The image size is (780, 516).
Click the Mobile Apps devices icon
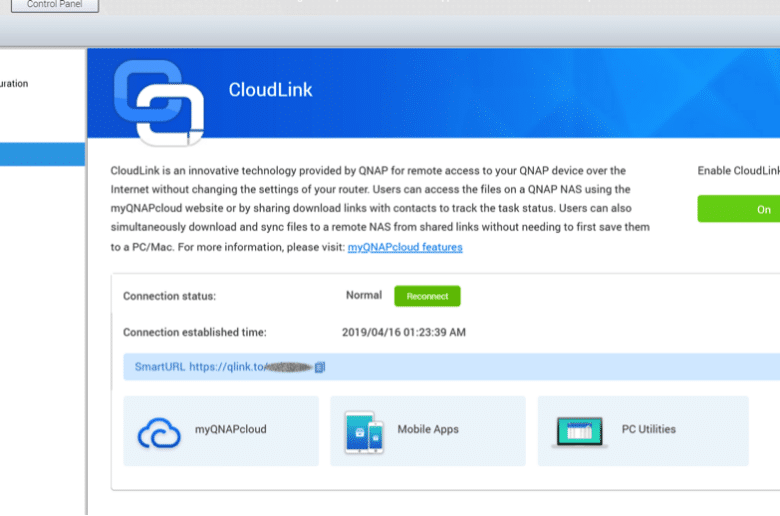pos(364,432)
